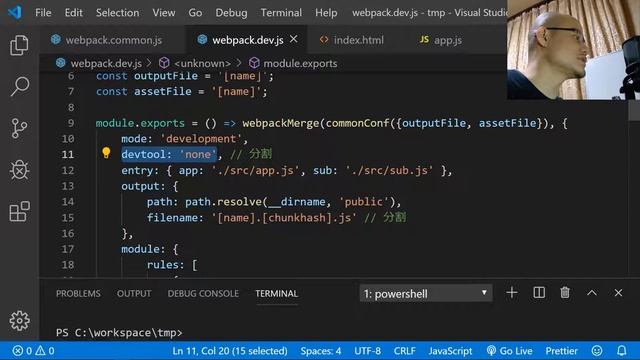Click the feedback smiley icon
This screenshot has width=640, height=360.
point(597,351)
